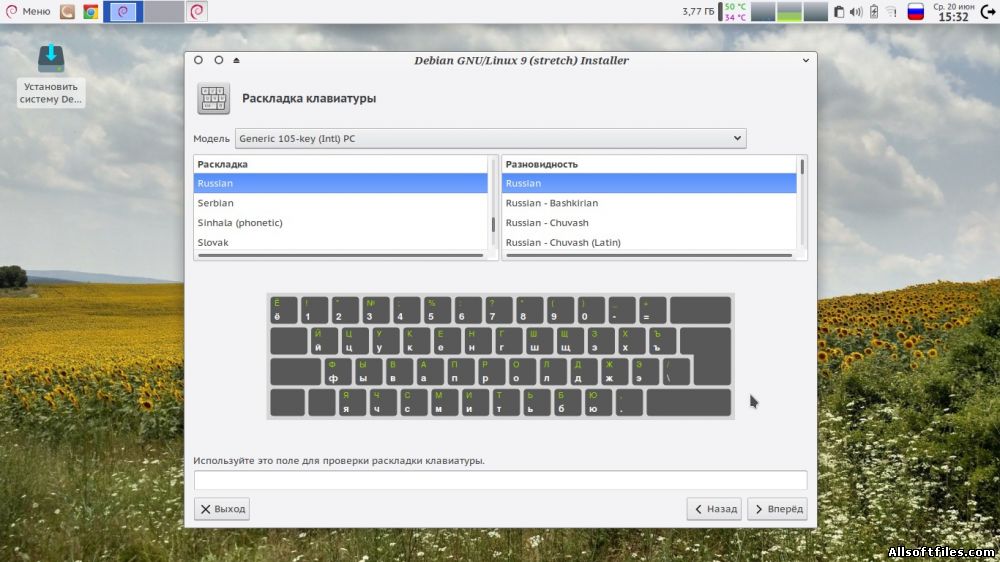Select Sinhala (phonetic) layout
Image resolution: width=1000 pixels, height=562 pixels.
coord(341,223)
